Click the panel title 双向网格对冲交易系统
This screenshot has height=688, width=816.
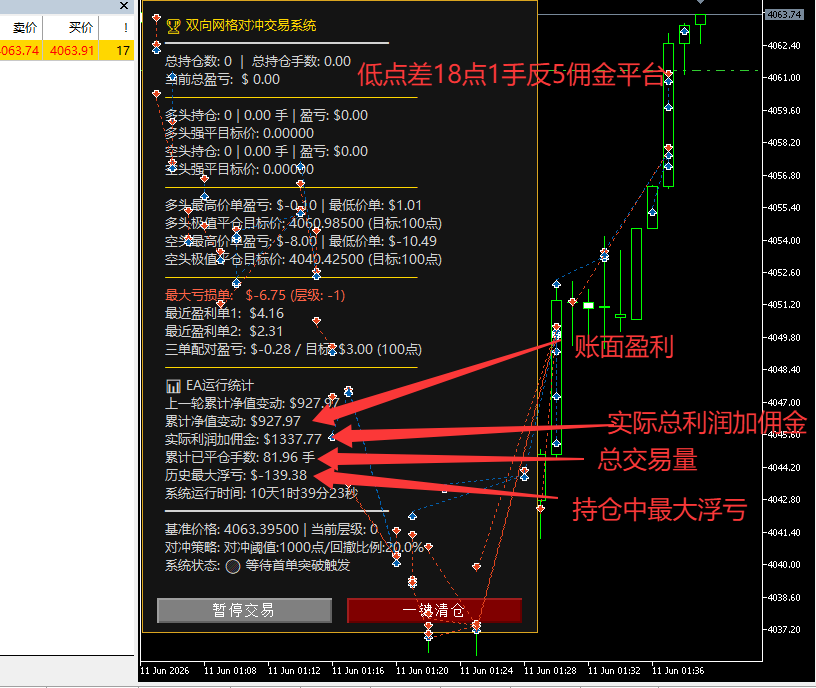251,26
